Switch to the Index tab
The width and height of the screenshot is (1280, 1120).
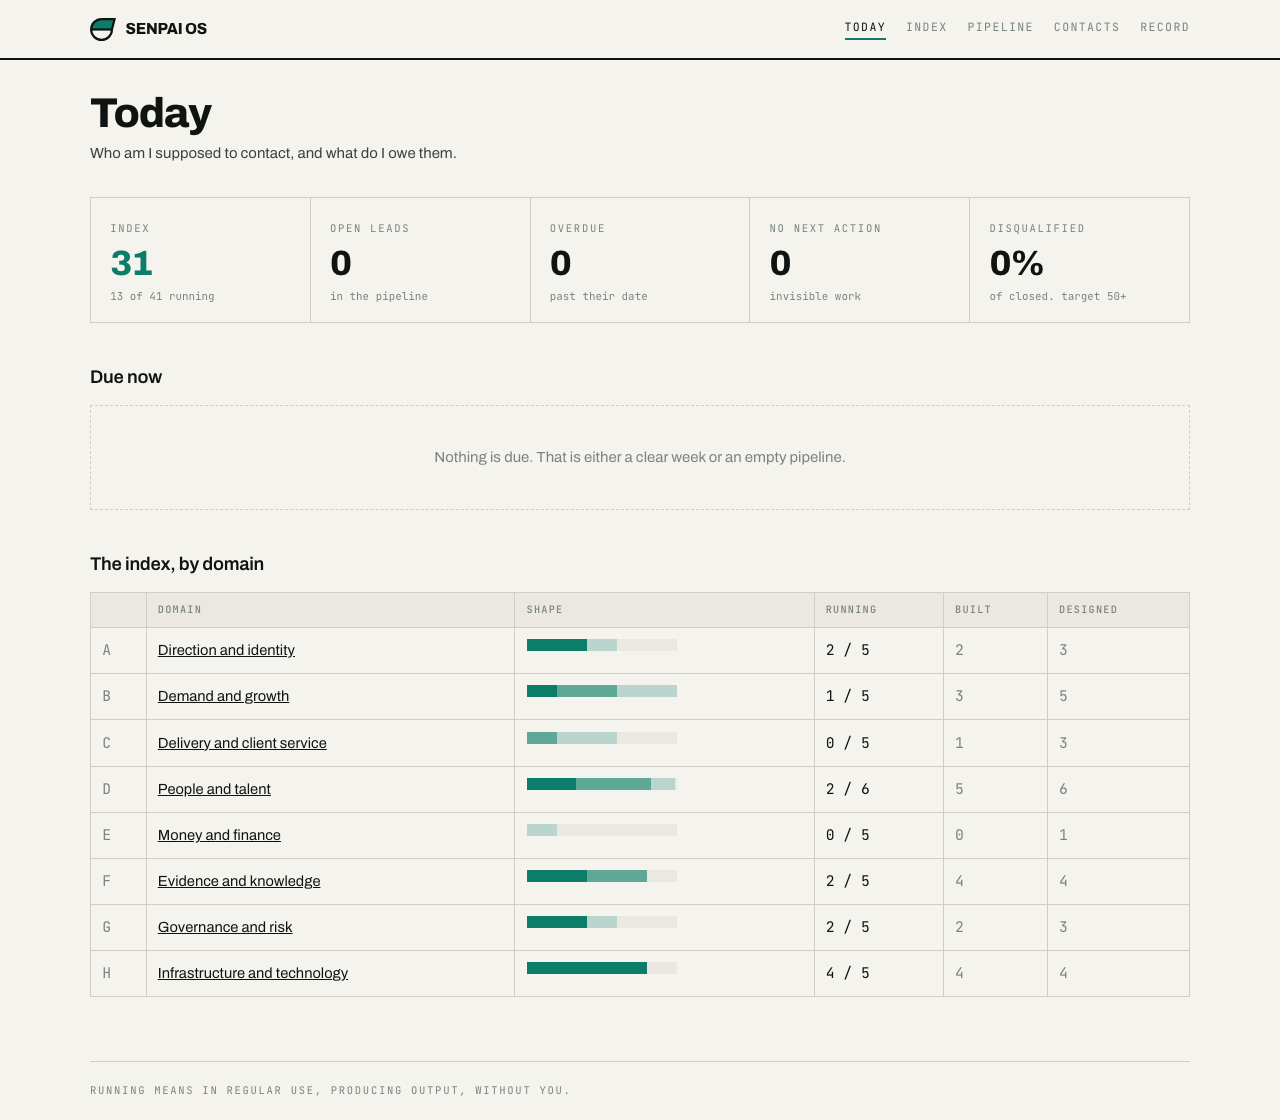tap(927, 28)
